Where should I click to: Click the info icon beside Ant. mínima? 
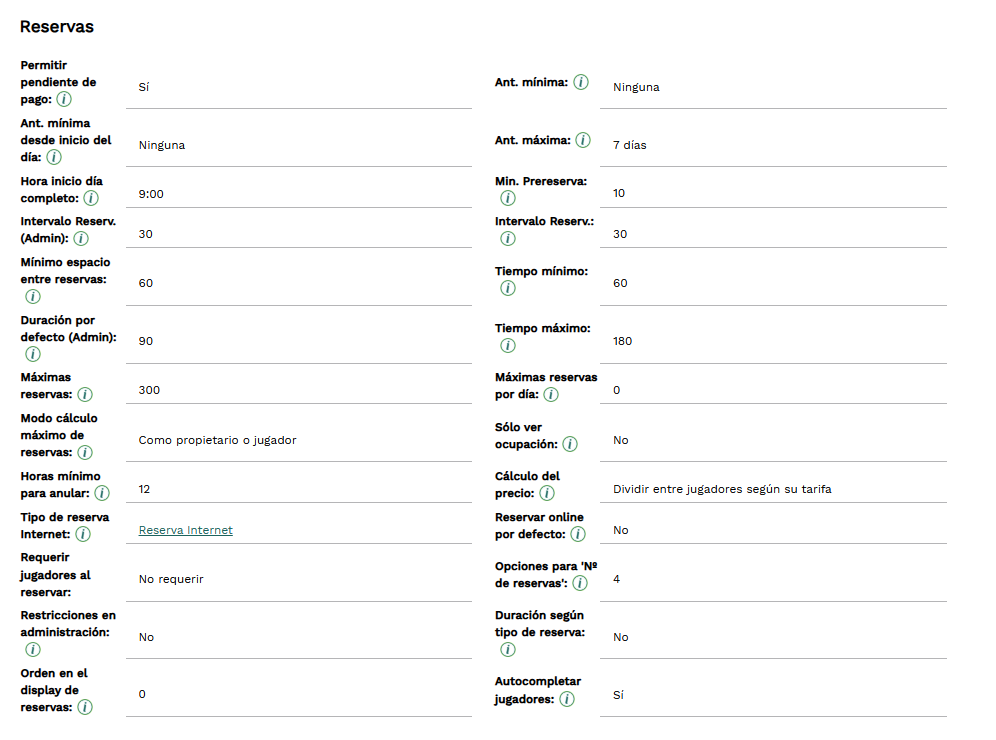(x=581, y=82)
